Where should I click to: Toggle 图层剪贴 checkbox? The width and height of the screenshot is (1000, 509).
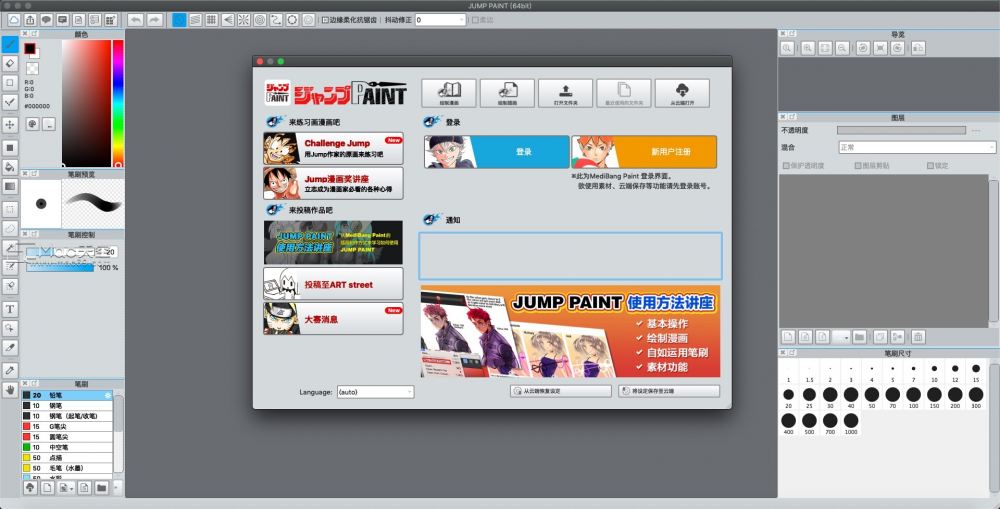[x=858, y=166]
